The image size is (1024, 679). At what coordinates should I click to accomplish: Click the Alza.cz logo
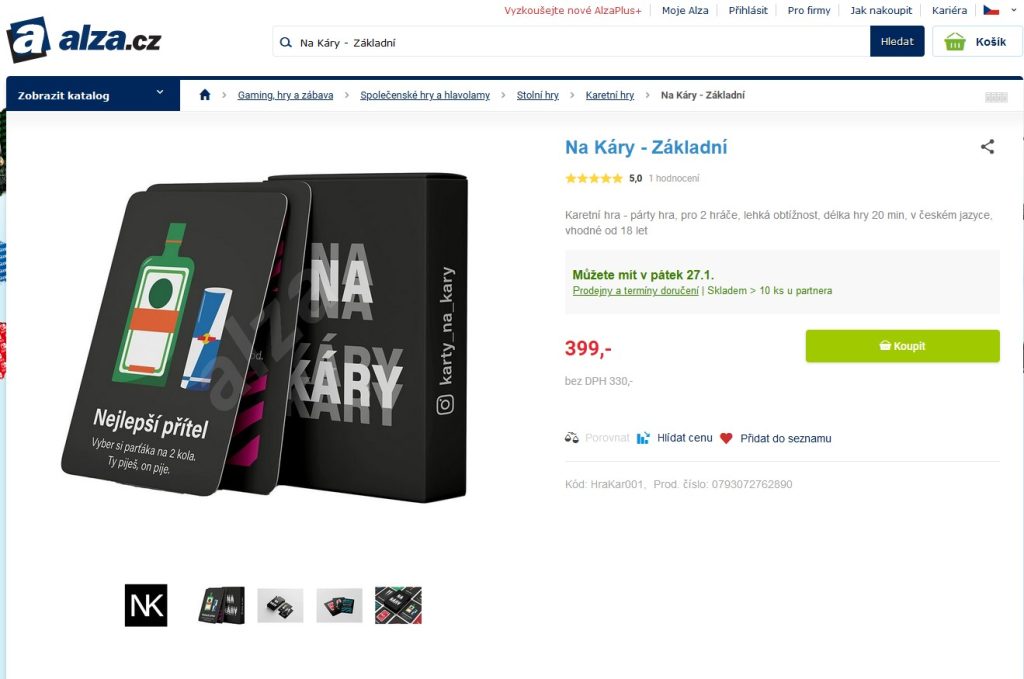tap(84, 40)
